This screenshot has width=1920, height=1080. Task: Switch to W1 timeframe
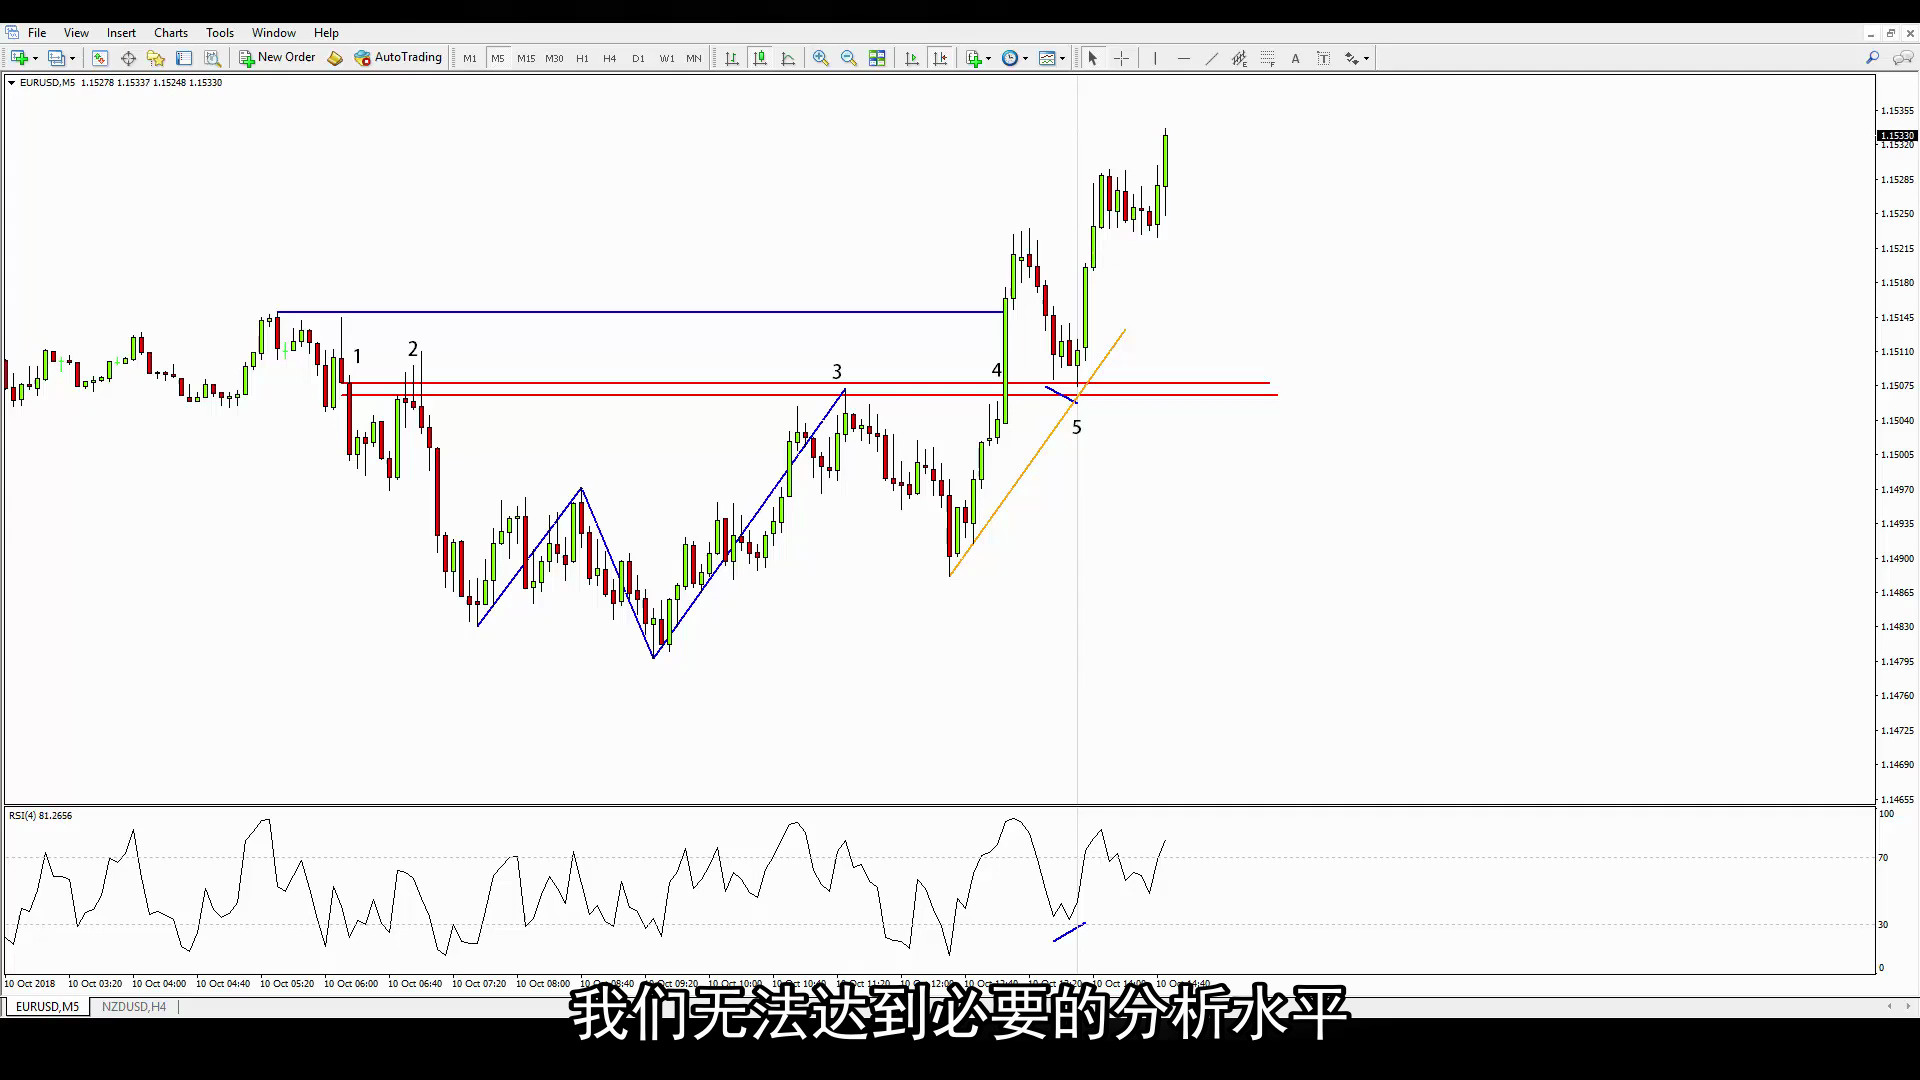point(666,58)
